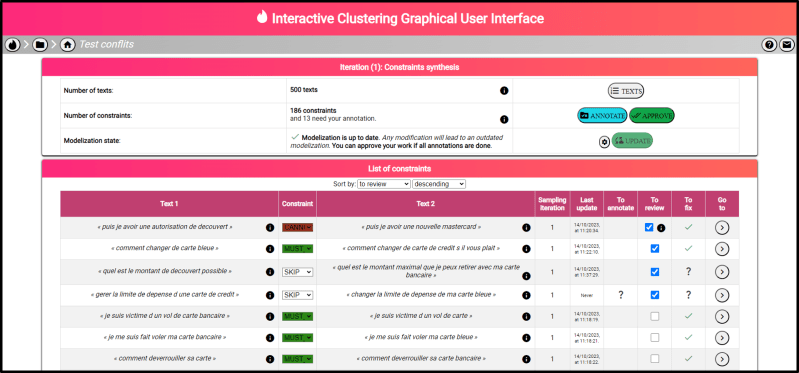Go to constraint 'comment deverrouiller sa carte'
Screen dimensions: 799x373
722,359
